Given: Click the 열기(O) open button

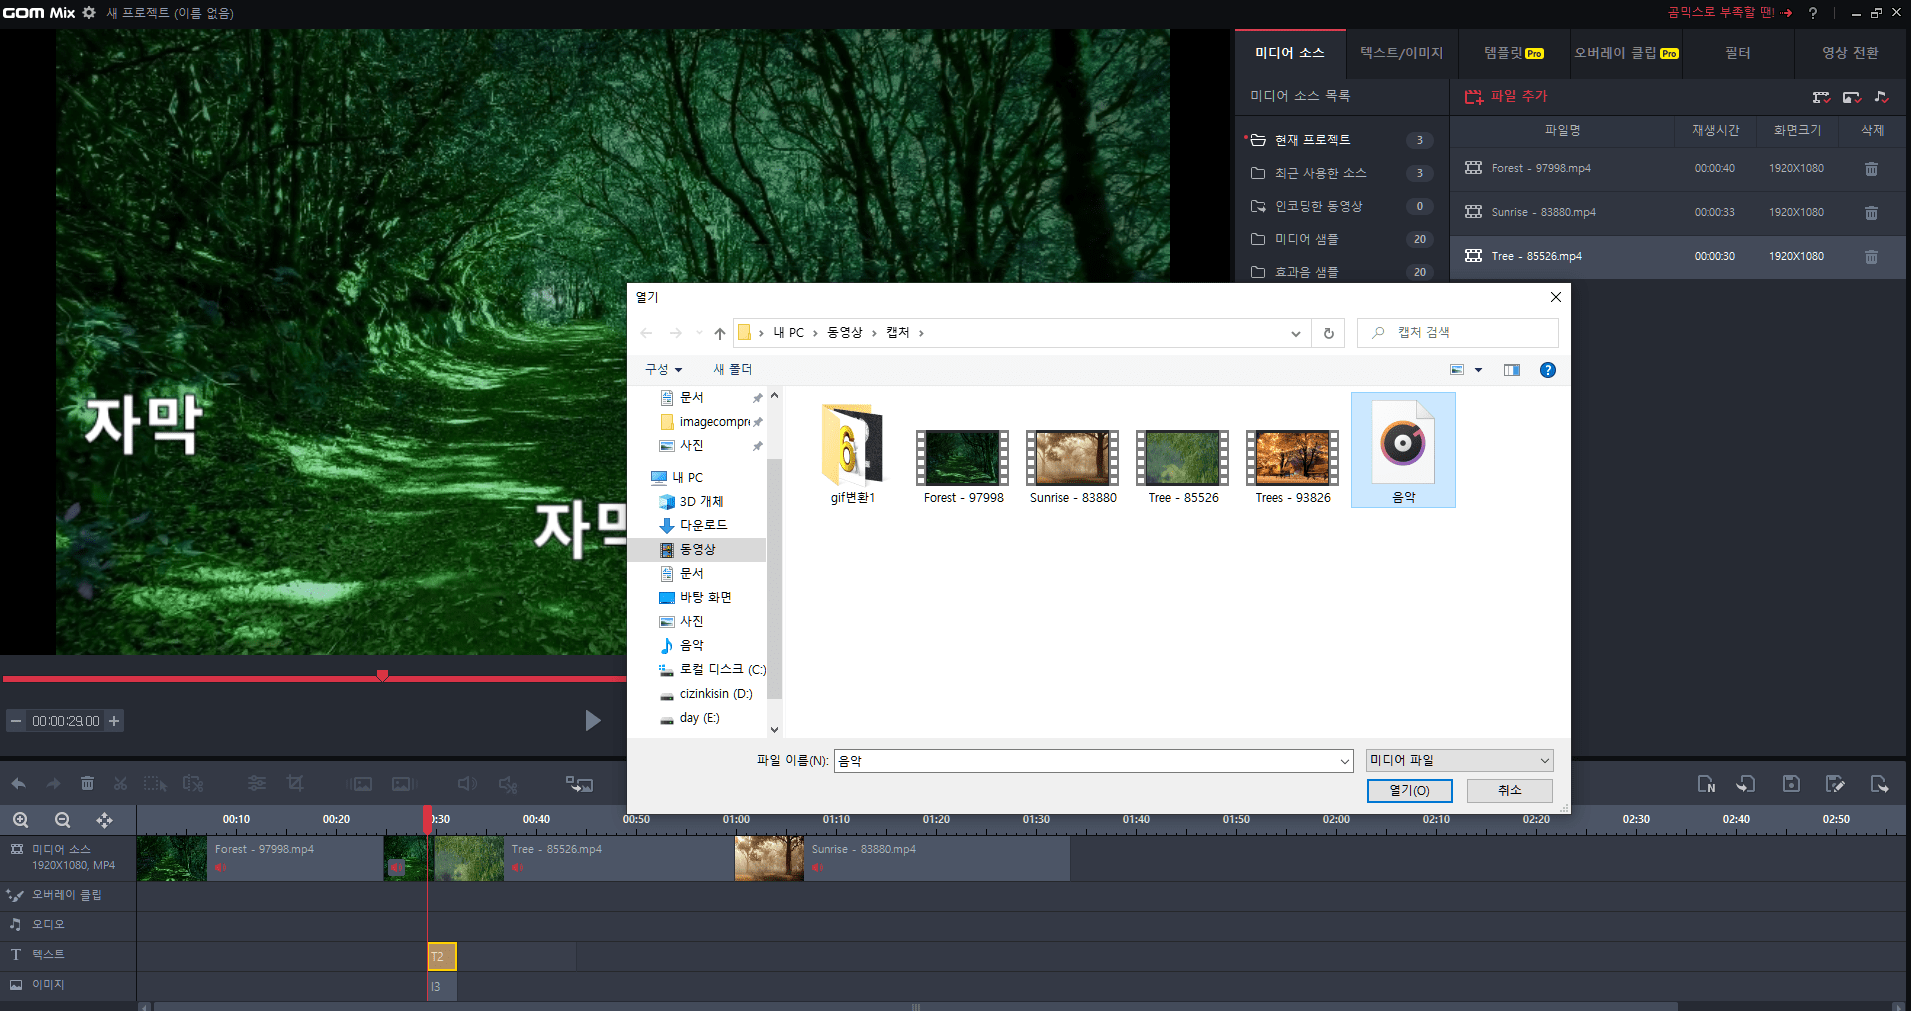Looking at the screenshot, I should (1409, 791).
